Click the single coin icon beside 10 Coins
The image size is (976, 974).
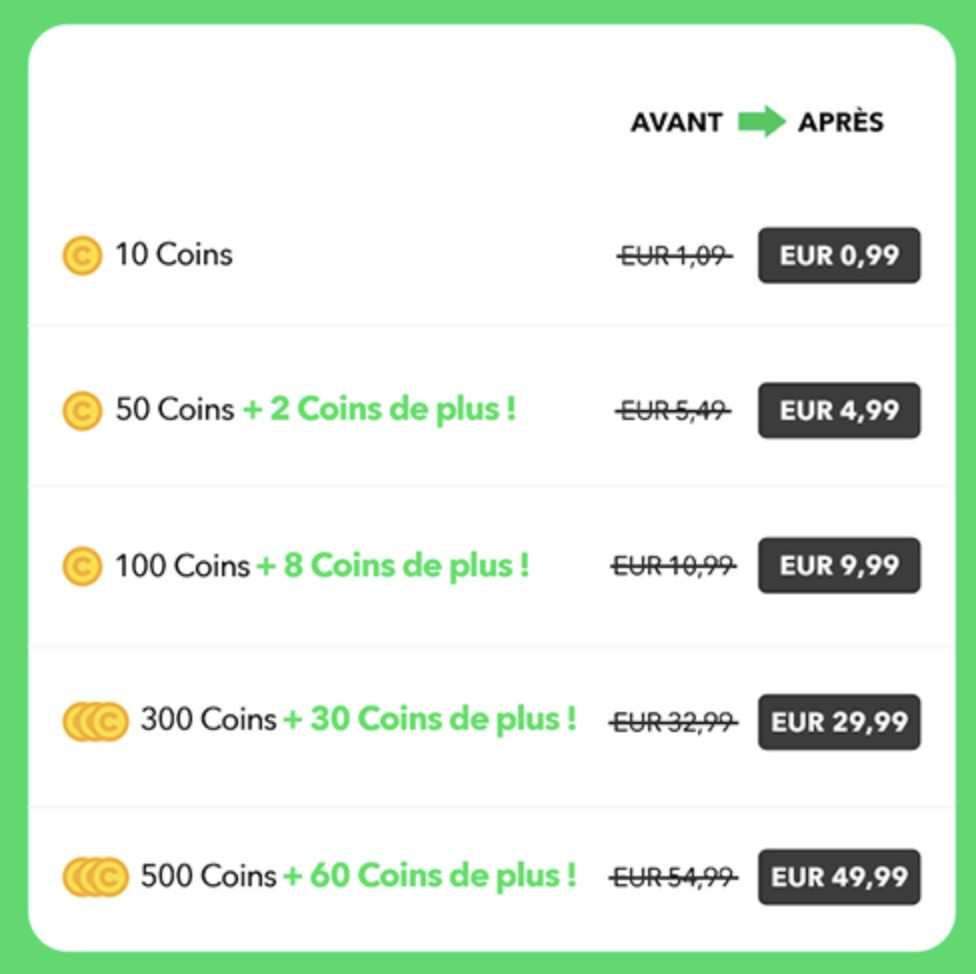pyautogui.click(x=81, y=255)
